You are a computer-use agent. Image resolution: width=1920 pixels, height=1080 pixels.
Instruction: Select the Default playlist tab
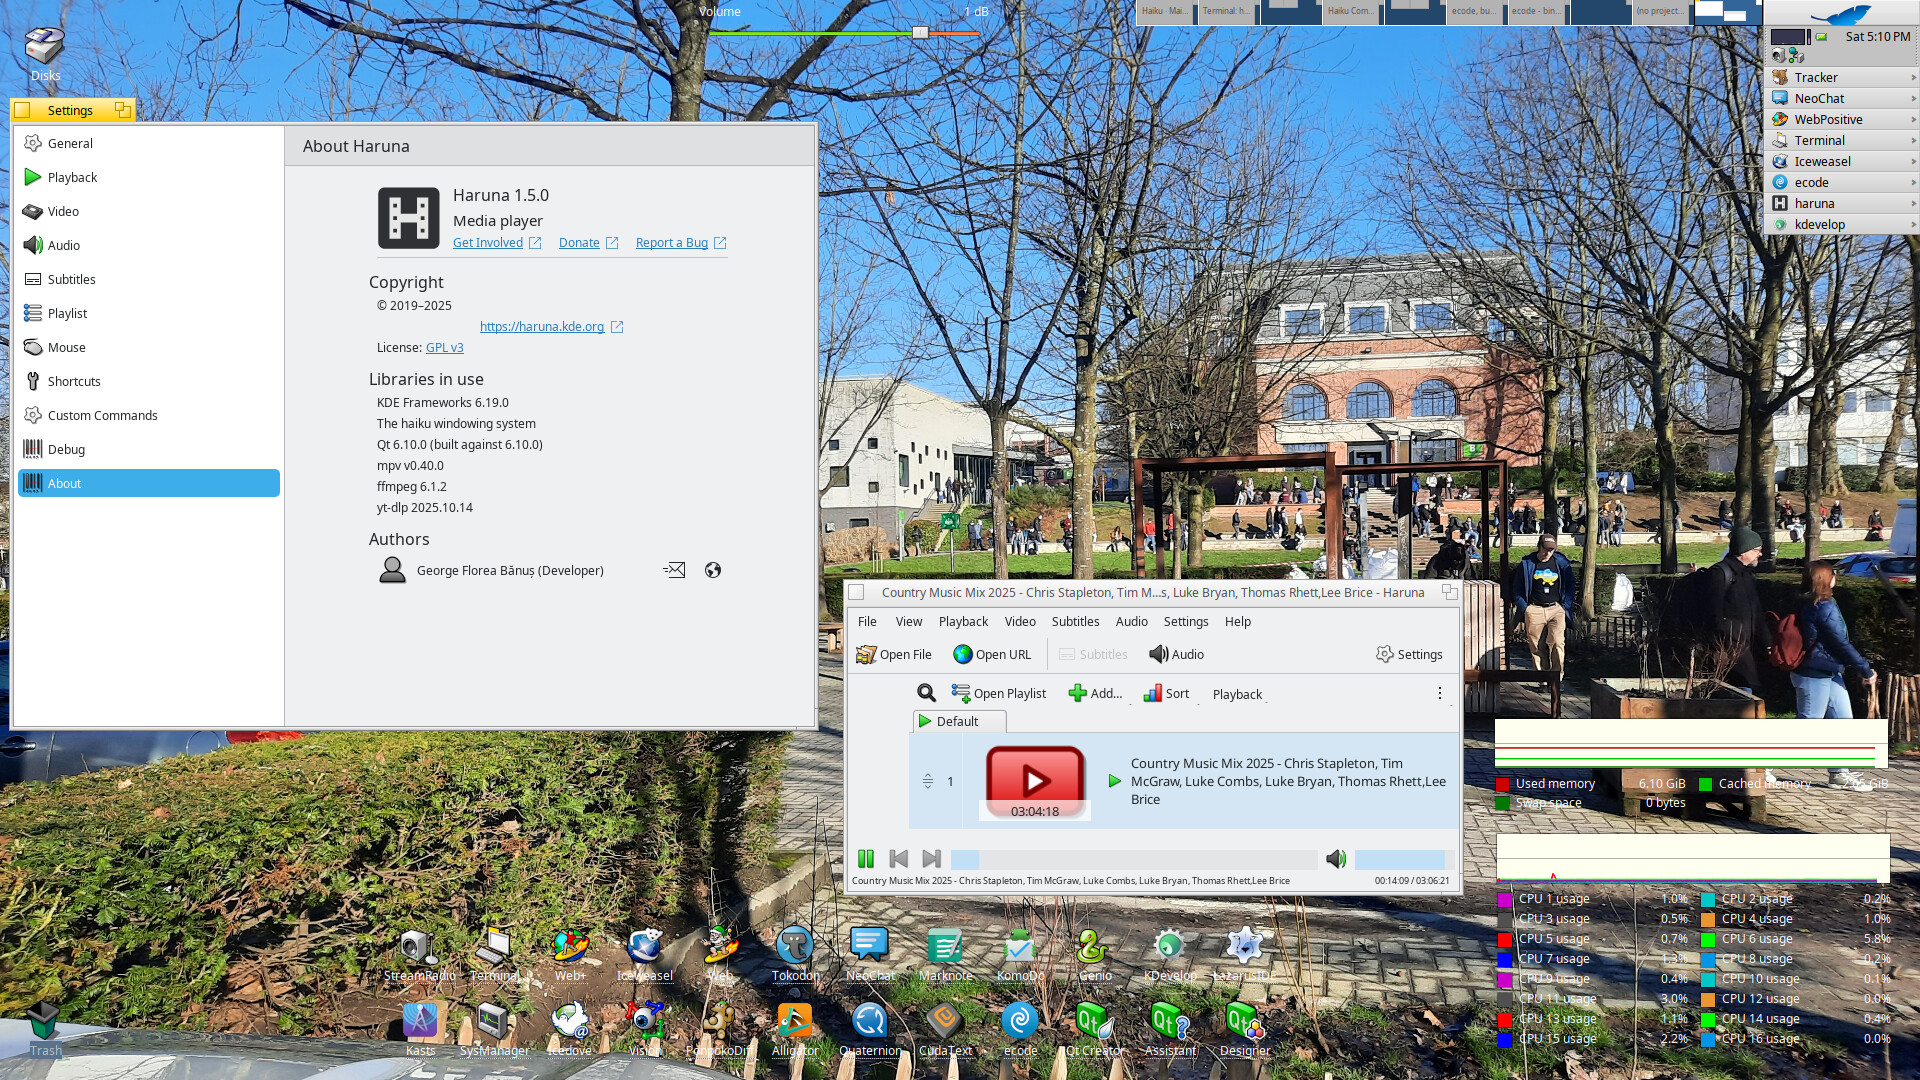point(957,721)
